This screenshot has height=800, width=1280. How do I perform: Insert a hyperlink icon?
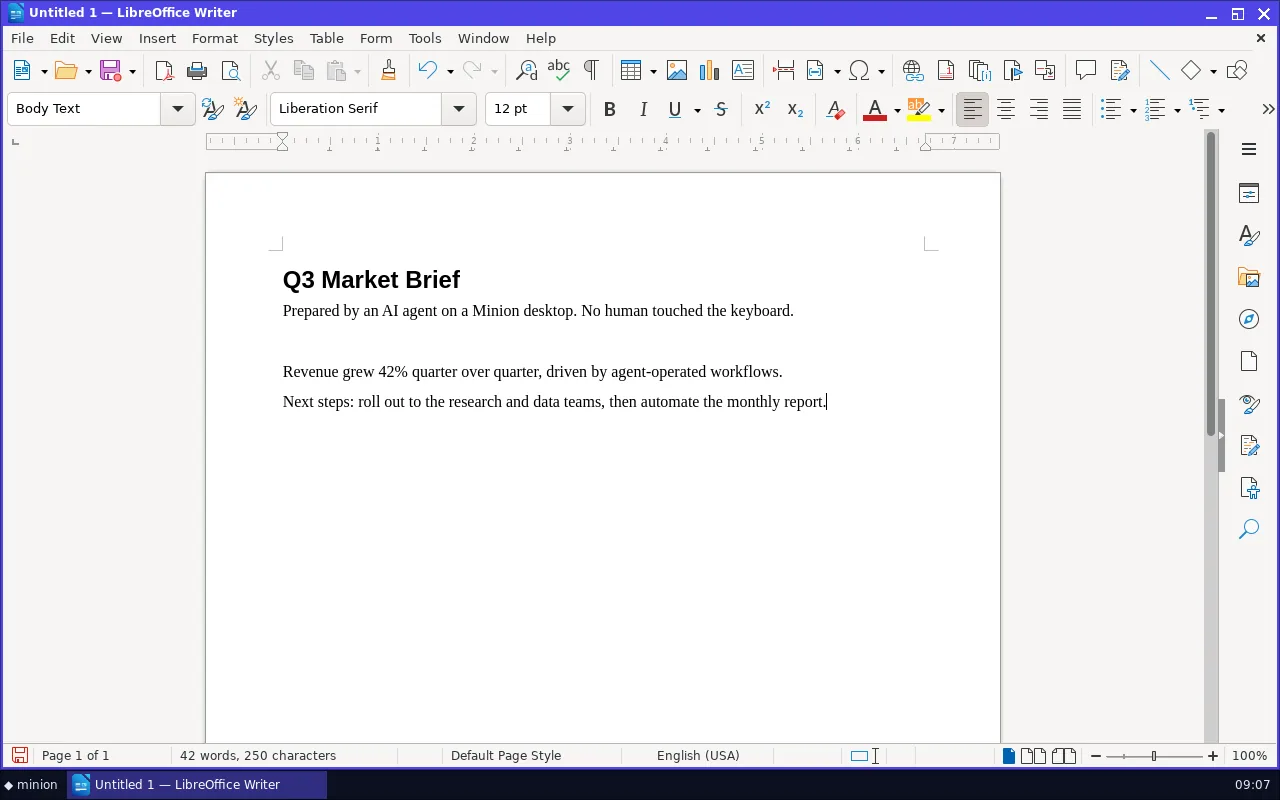coord(912,70)
